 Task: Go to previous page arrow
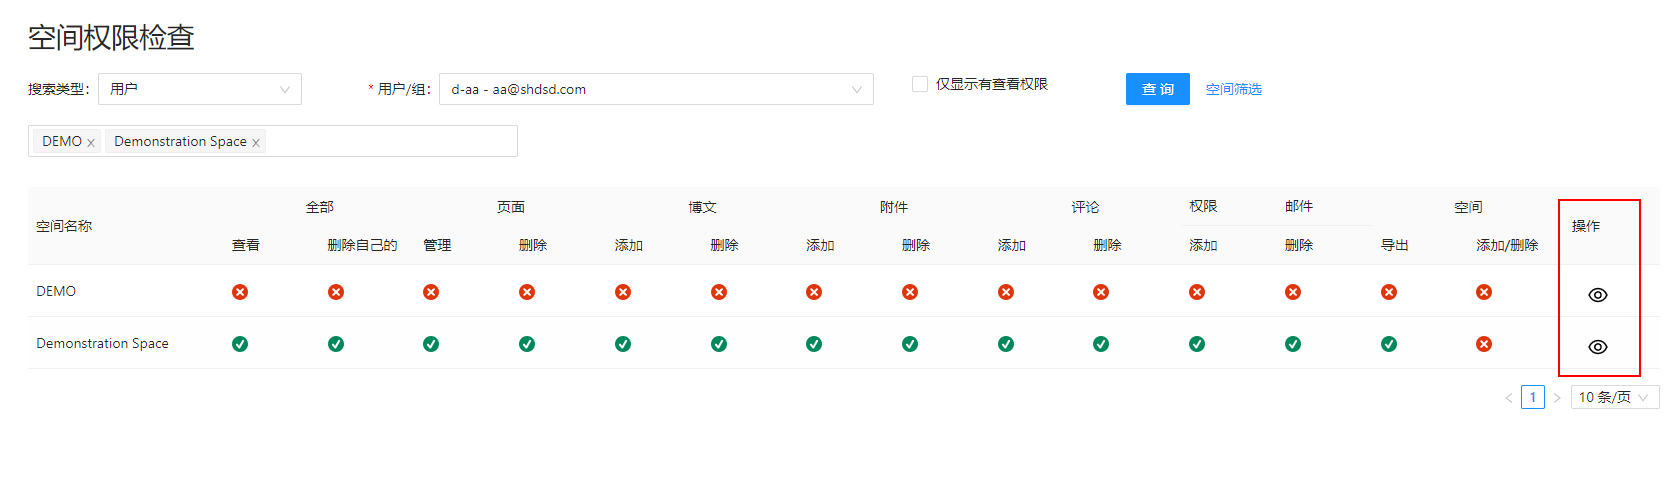point(1509,398)
